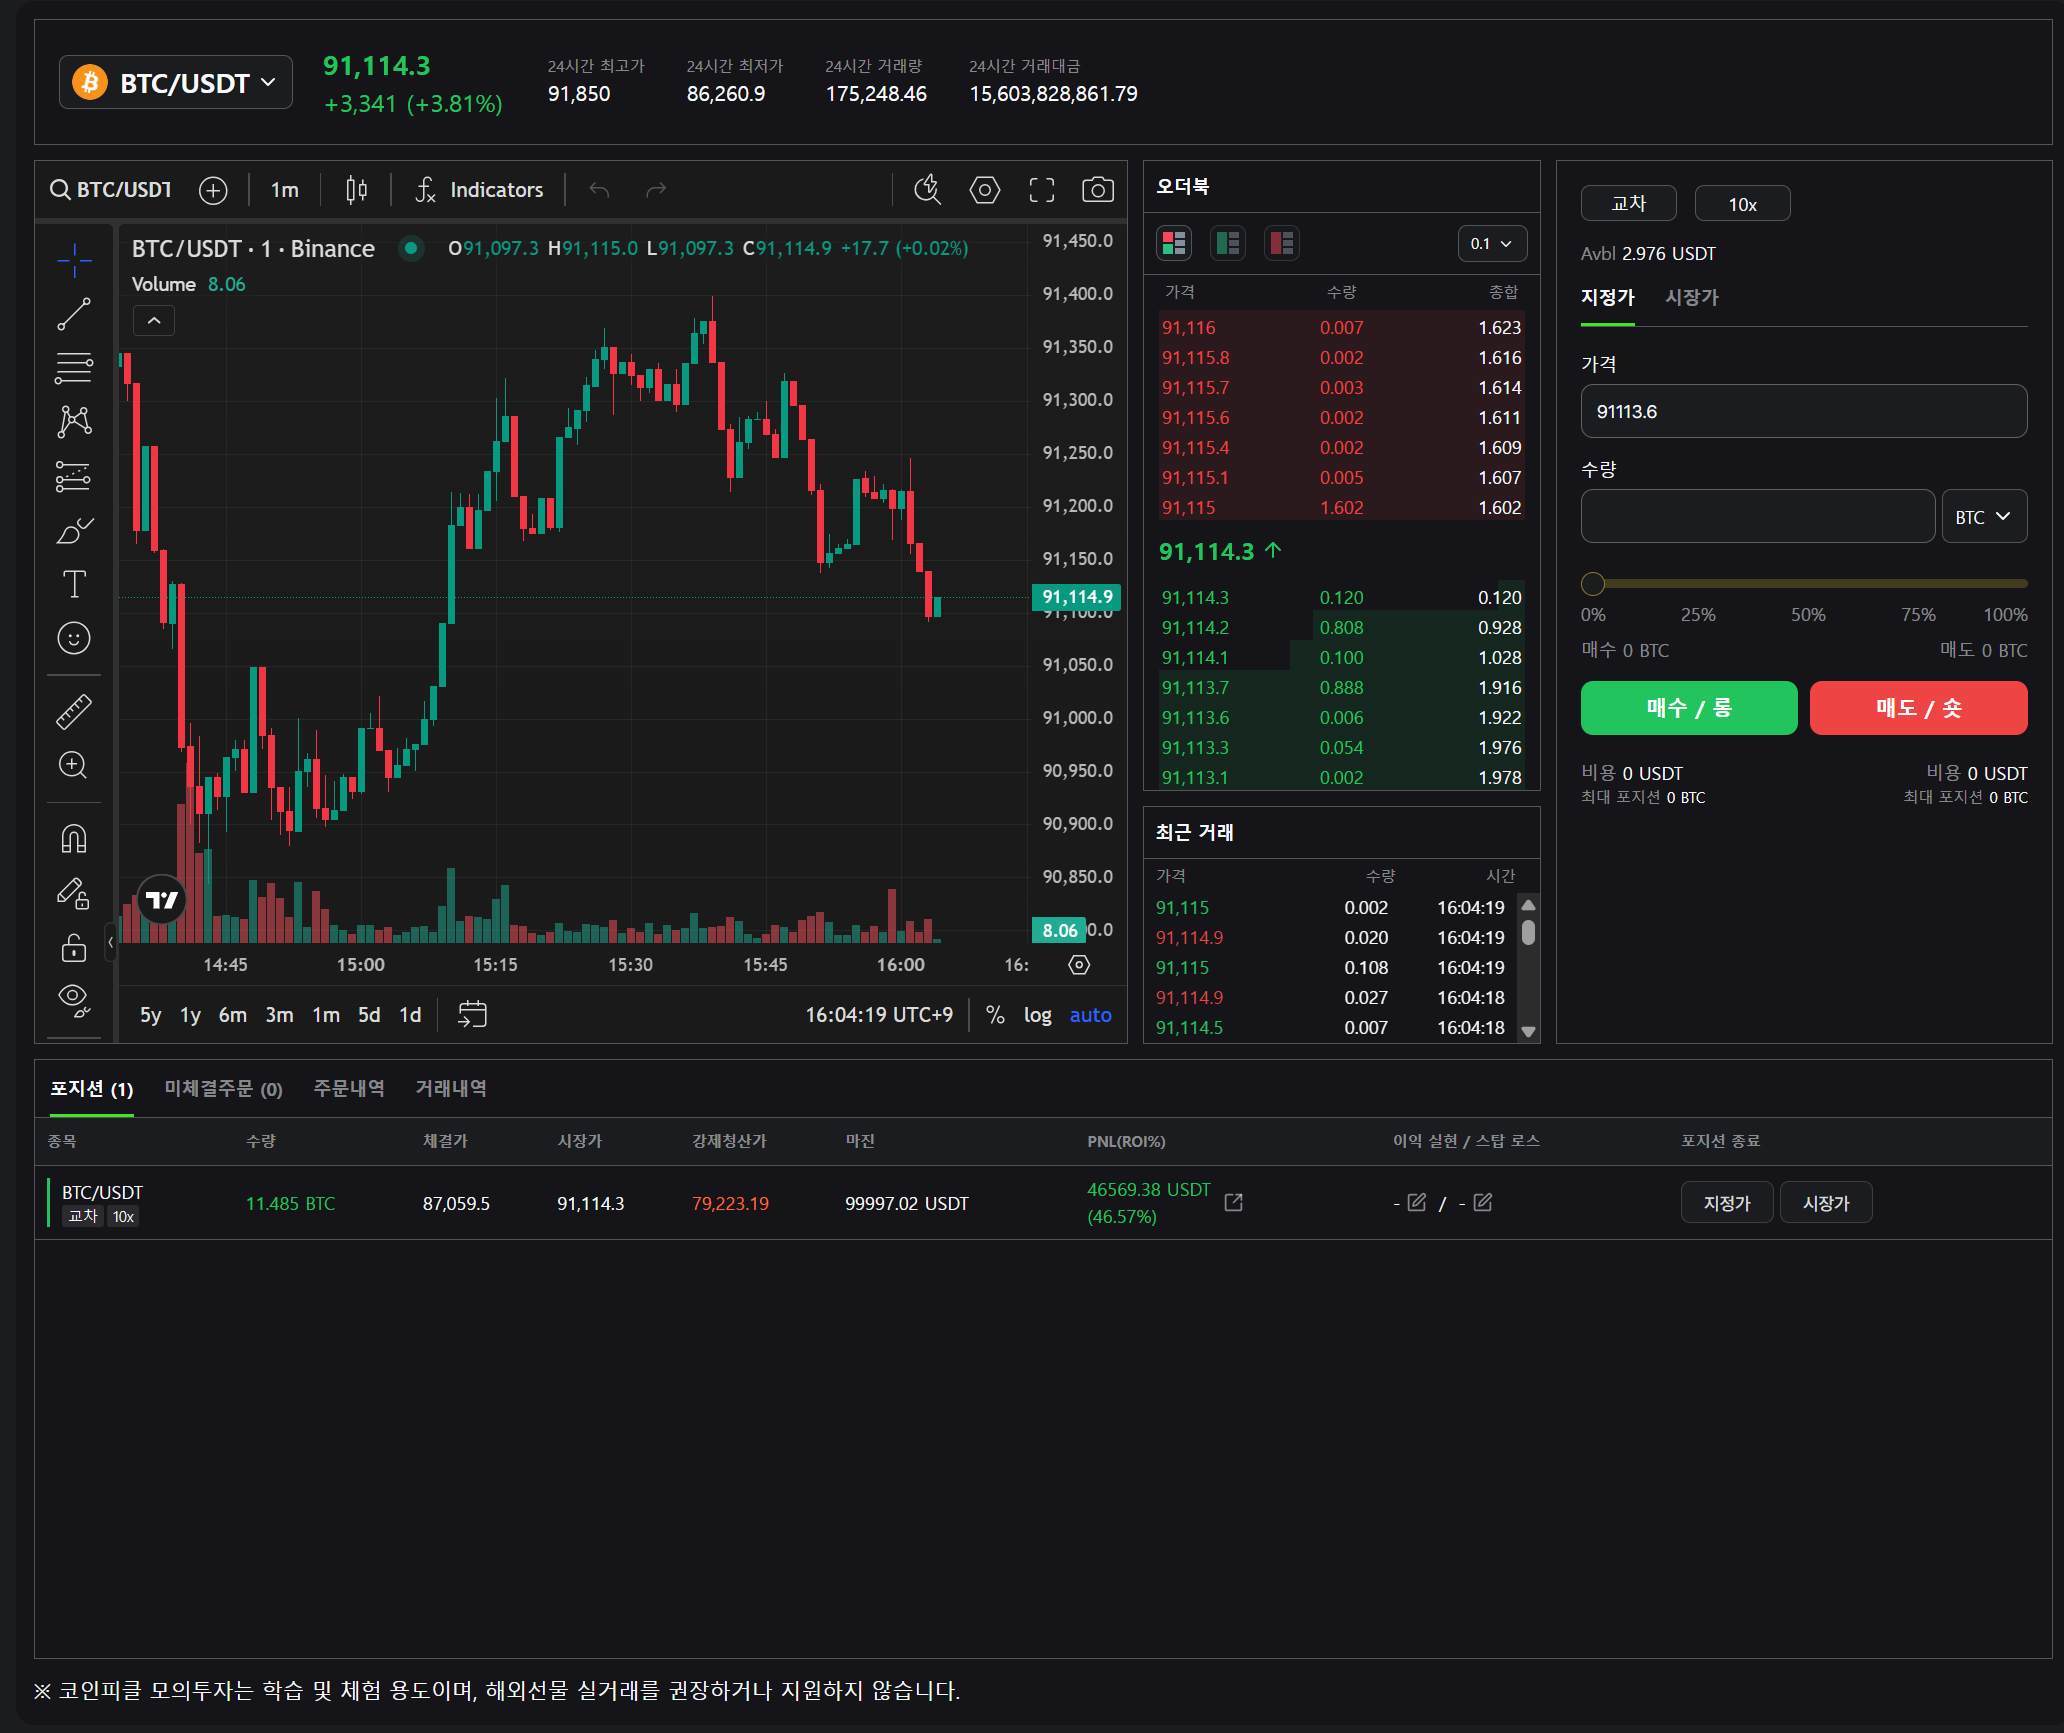
Task: Switch to 시장가 order tab
Action: pyautogui.click(x=1691, y=297)
